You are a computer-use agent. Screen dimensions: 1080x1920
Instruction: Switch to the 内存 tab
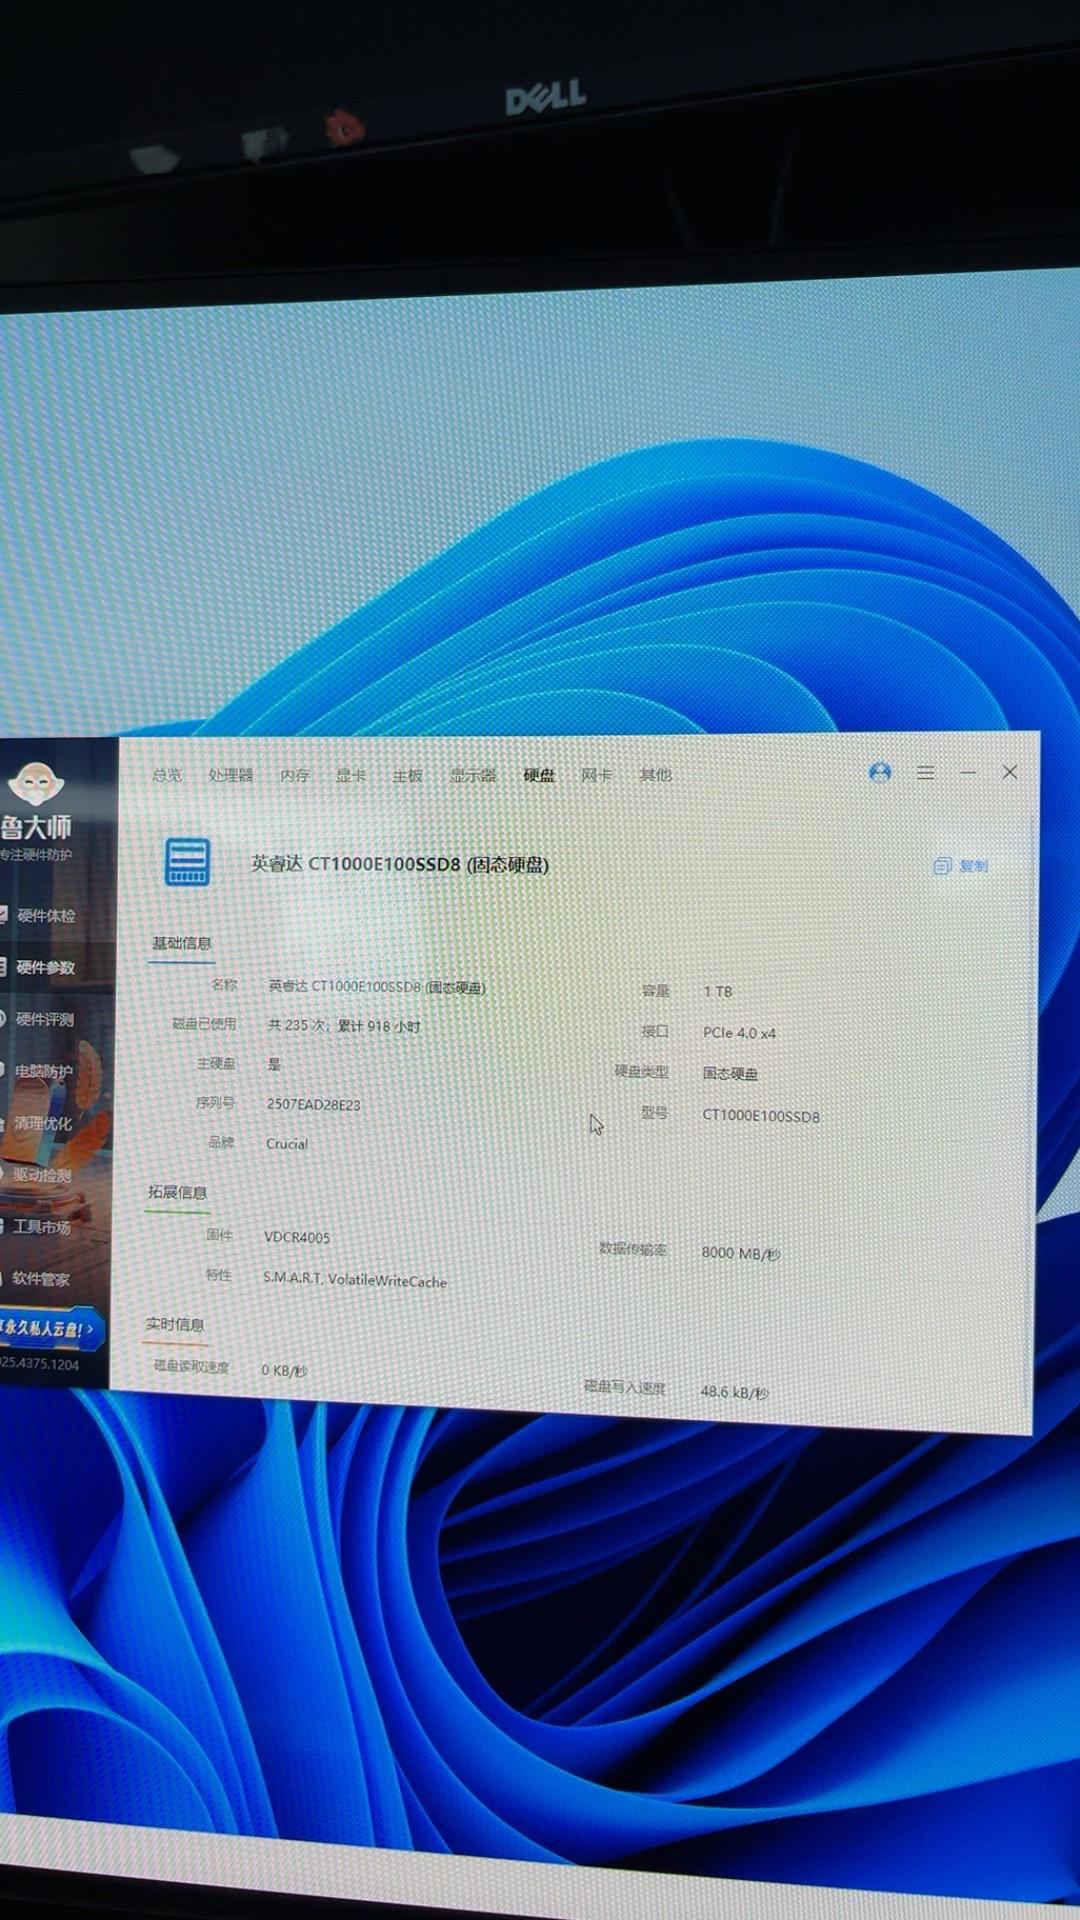tap(294, 775)
